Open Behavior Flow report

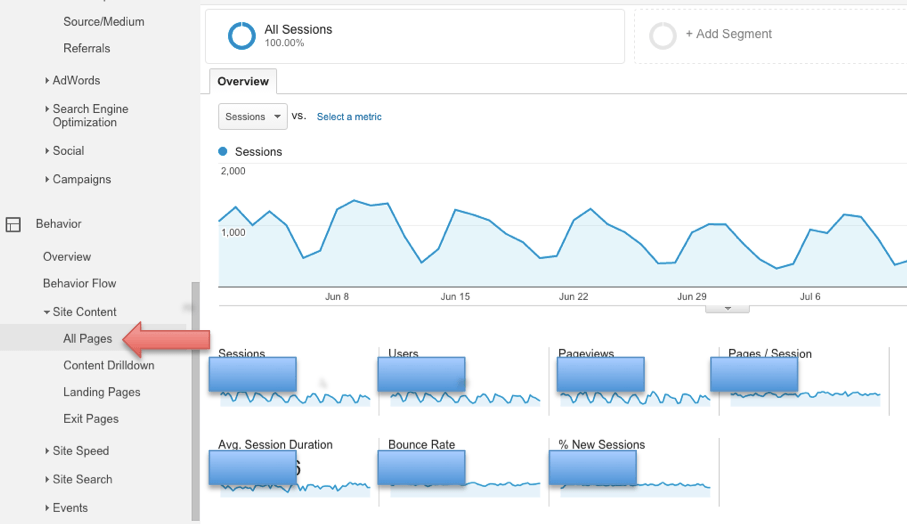pos(80,283)
